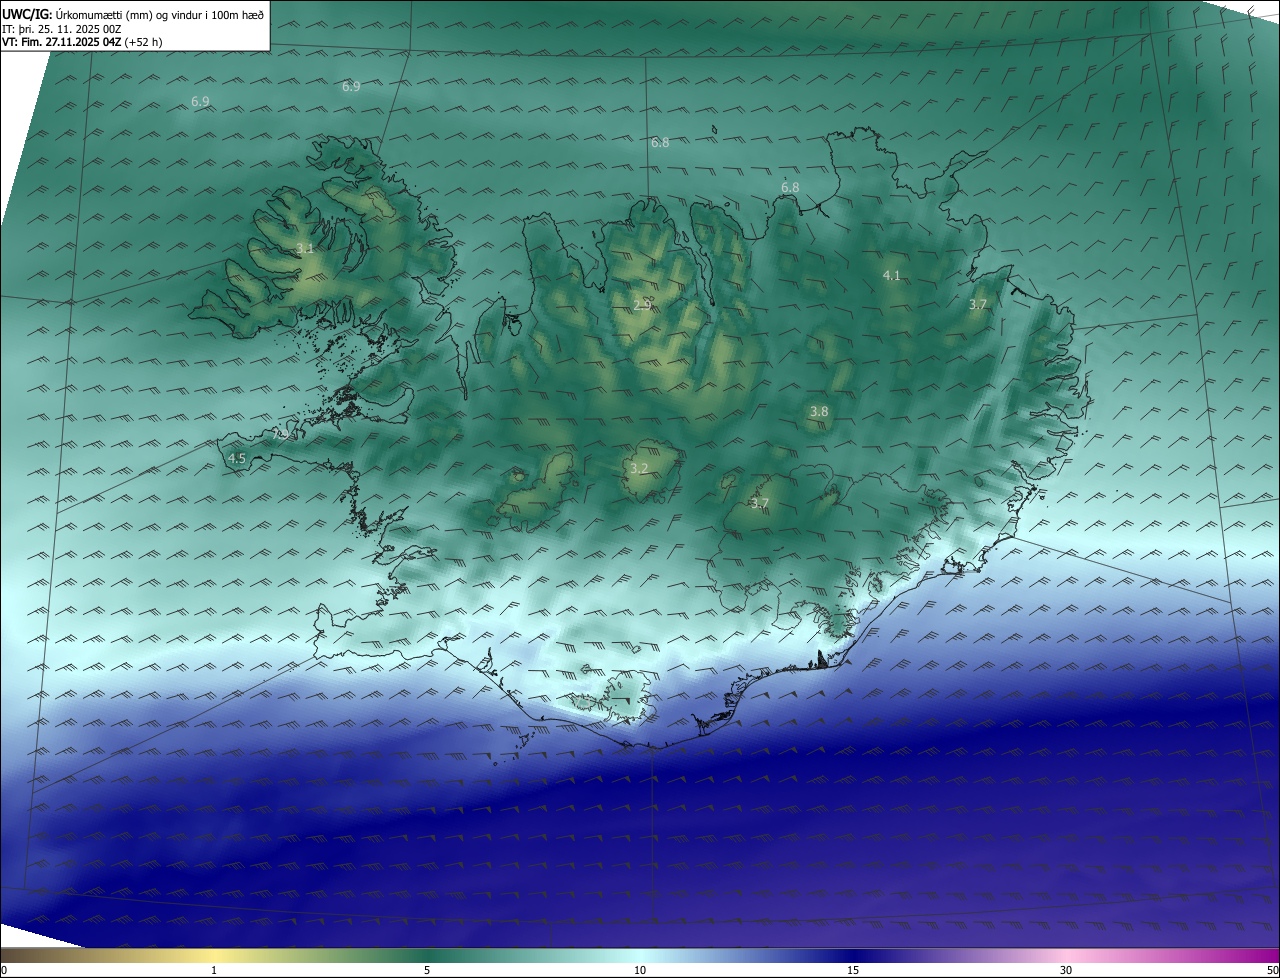Click the 10 tick on the color scale

click(x=640, y=970)
